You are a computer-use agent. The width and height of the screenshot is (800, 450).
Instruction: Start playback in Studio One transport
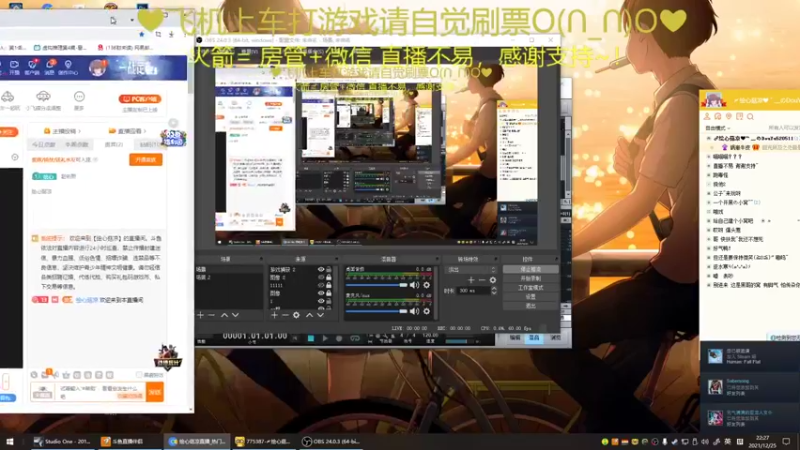tap(324, 338)
